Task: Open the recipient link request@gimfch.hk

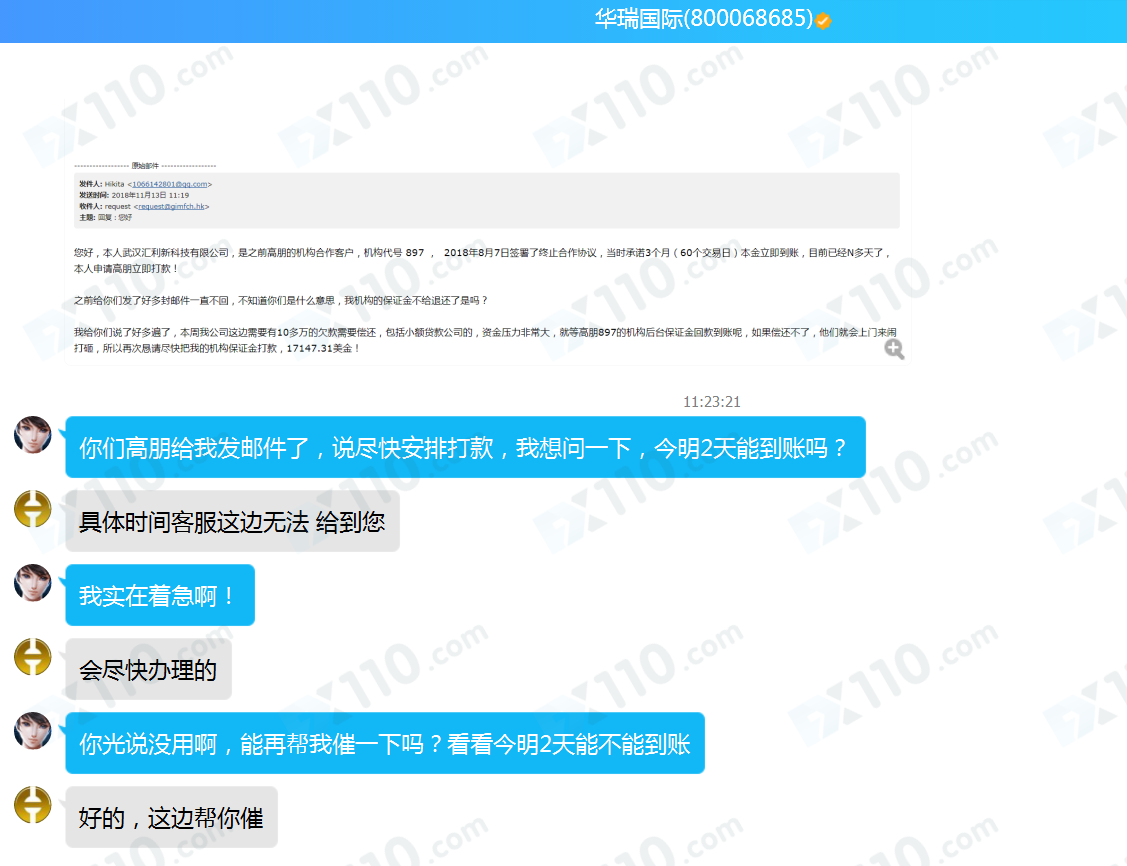Action: pos(171,207)
